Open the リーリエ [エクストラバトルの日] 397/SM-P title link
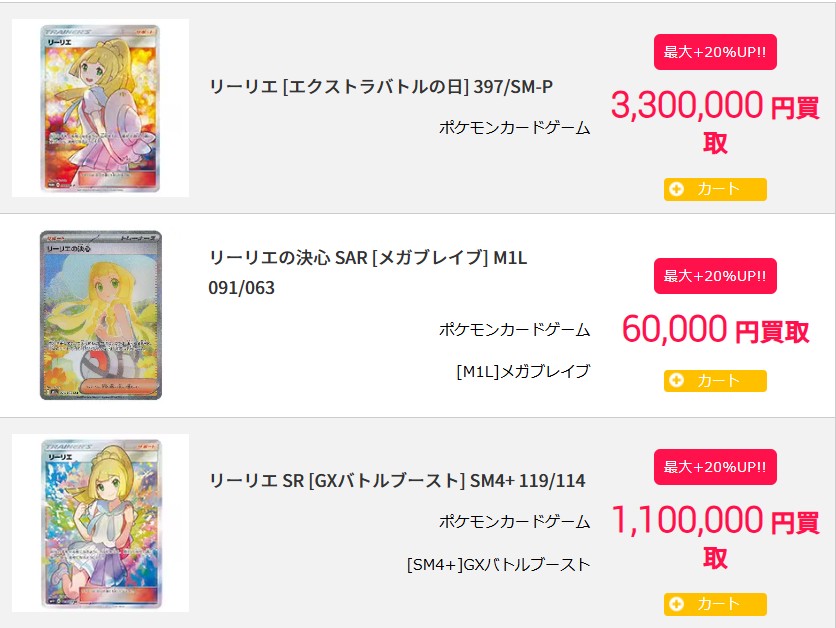Viewport: 836px width, 628px height. coord(381,87)
